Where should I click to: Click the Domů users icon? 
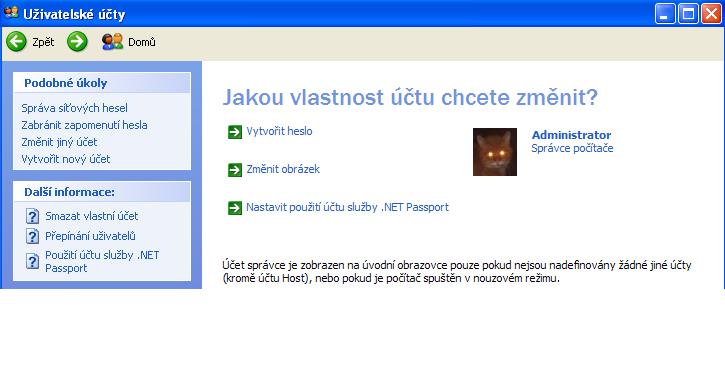[112, 42]
